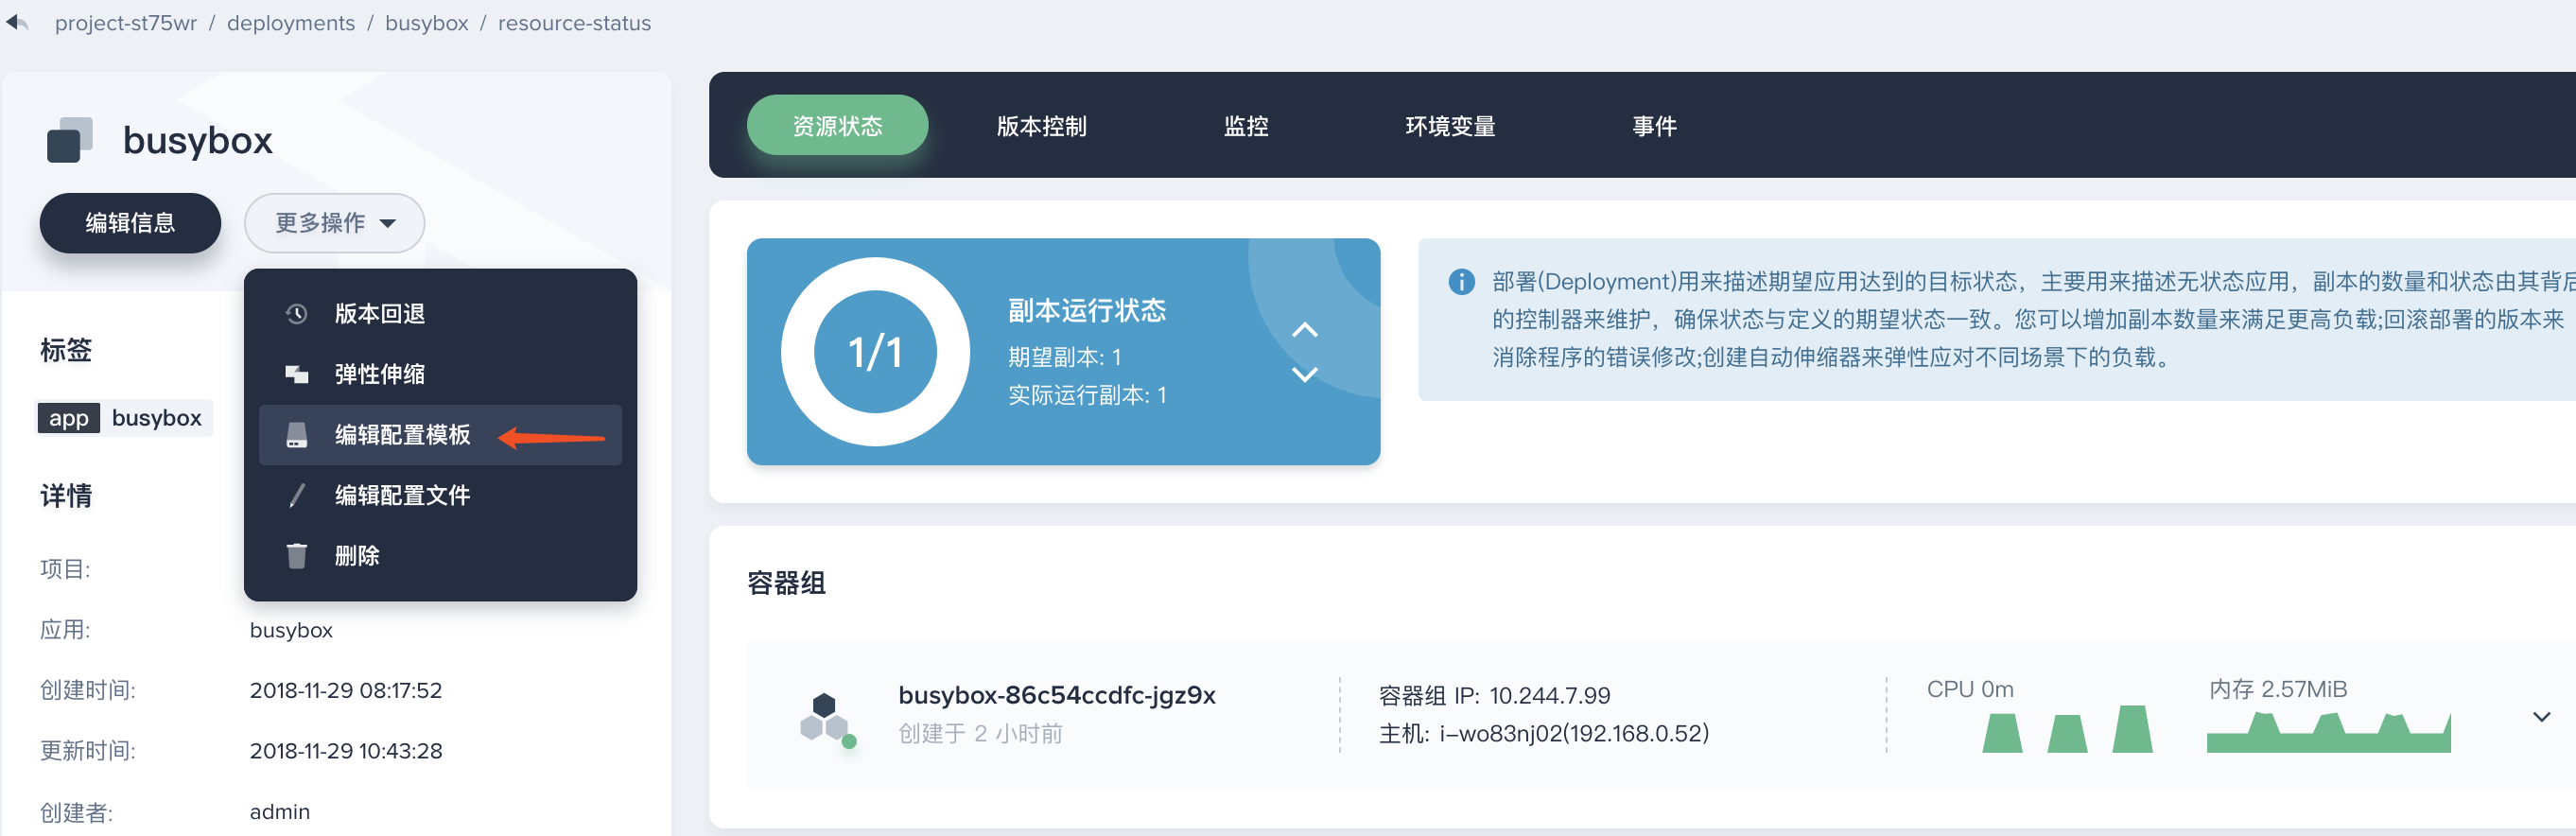Switch to the 资源状态 tab
The image size is (2576, 836).
837,126
